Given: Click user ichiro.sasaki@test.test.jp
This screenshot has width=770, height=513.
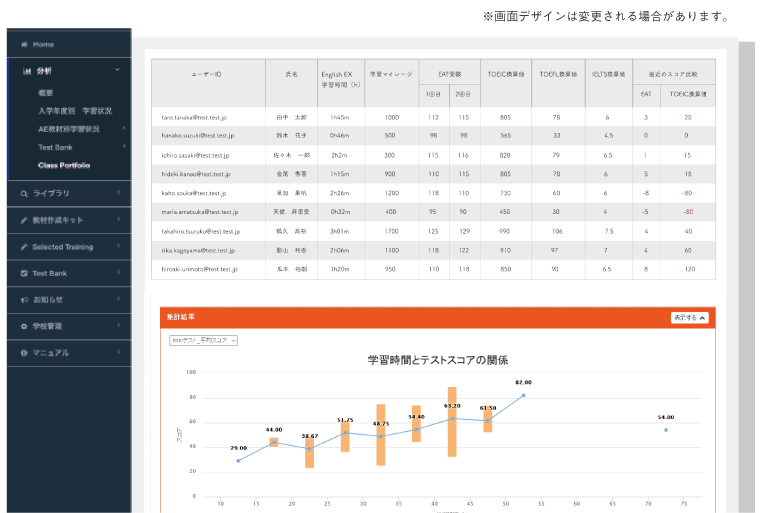Looking at the screenshot, I should 195,156.
